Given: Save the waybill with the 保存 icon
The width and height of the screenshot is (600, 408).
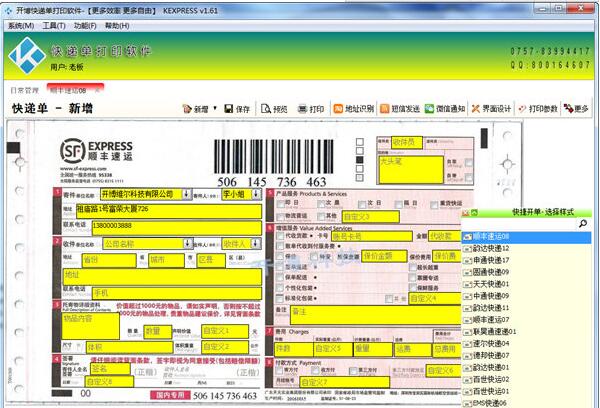Looking at the screenshot, I should coord(228,109).
